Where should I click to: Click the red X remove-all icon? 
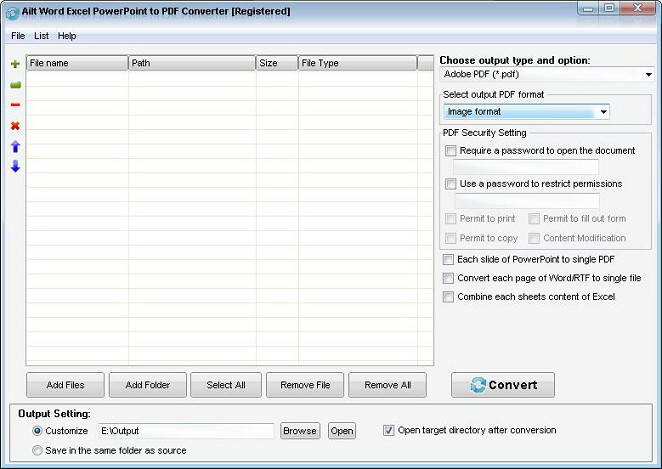tap(15, 125)
